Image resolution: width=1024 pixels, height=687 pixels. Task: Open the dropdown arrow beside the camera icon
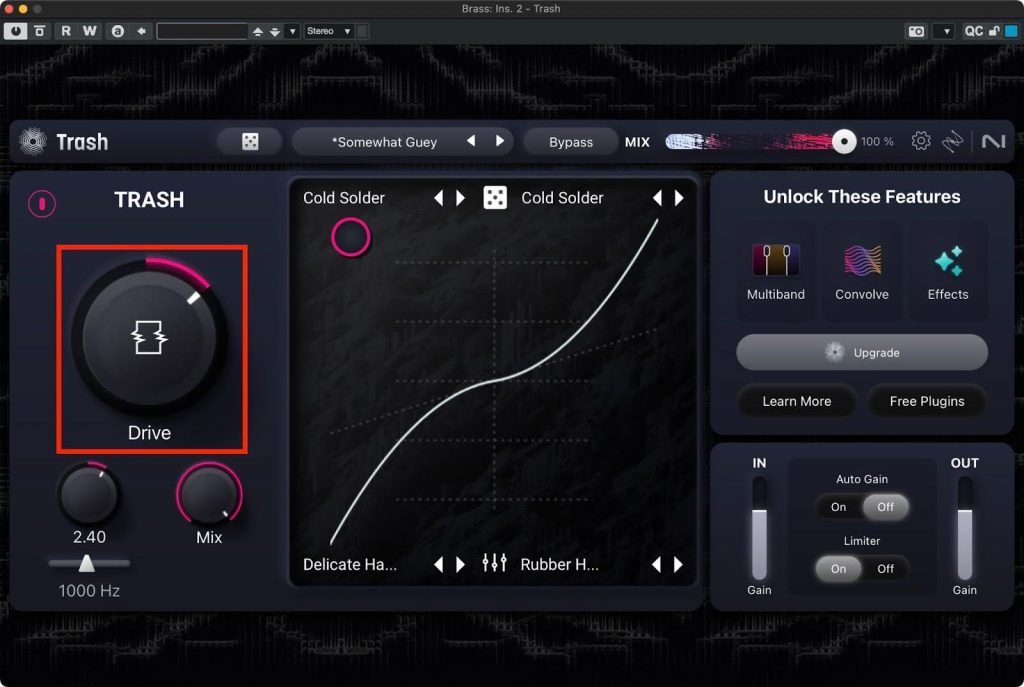pyautogui.click(x=946, y=31)
